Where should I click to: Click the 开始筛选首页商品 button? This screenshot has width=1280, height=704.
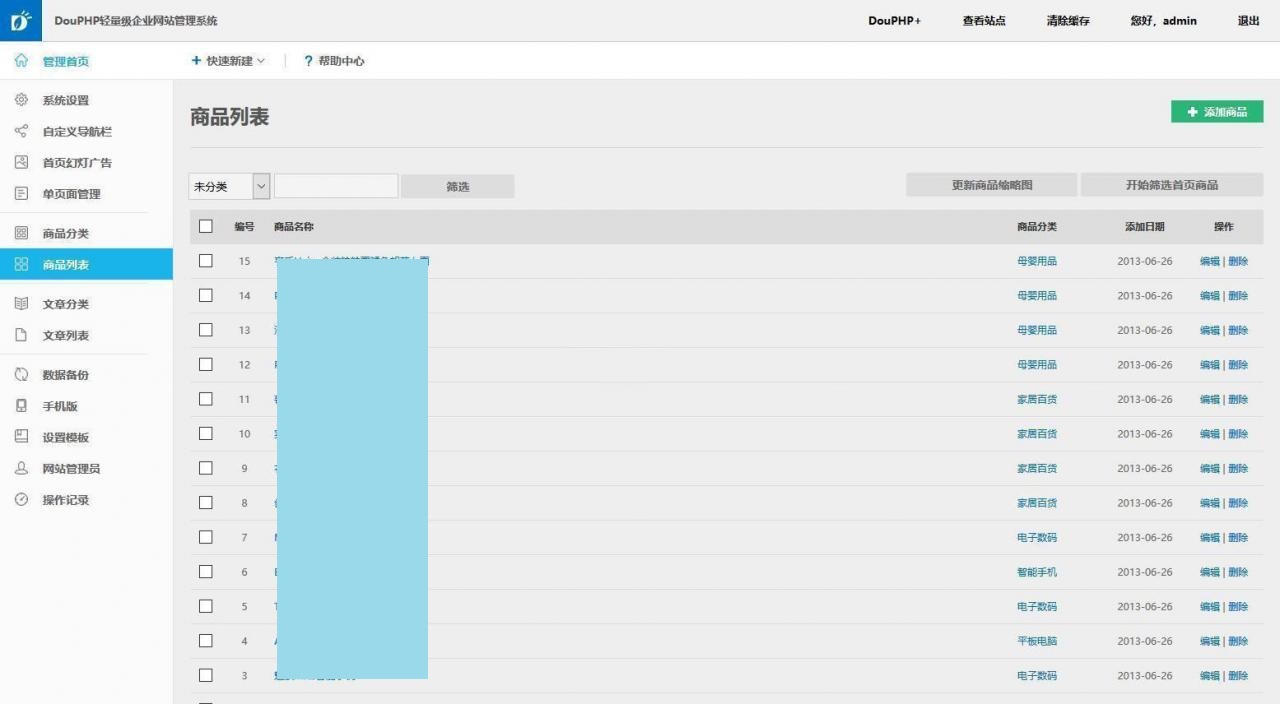(x=1172, y=185)
